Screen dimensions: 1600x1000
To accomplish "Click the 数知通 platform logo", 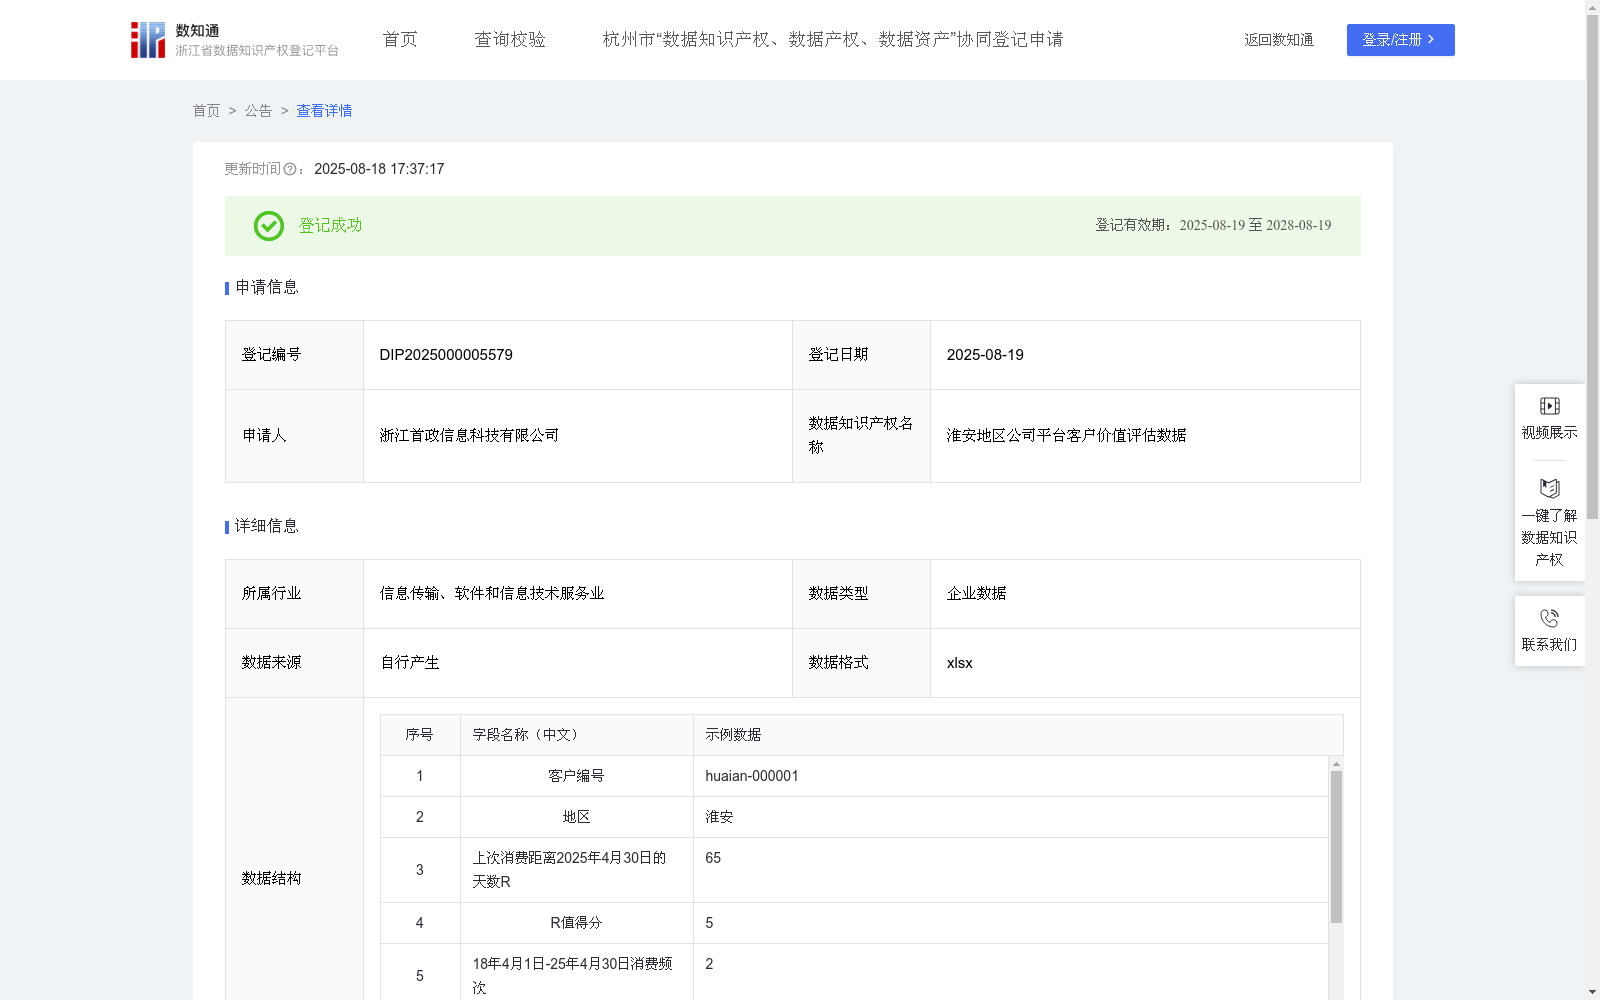I will pos(234,40).
